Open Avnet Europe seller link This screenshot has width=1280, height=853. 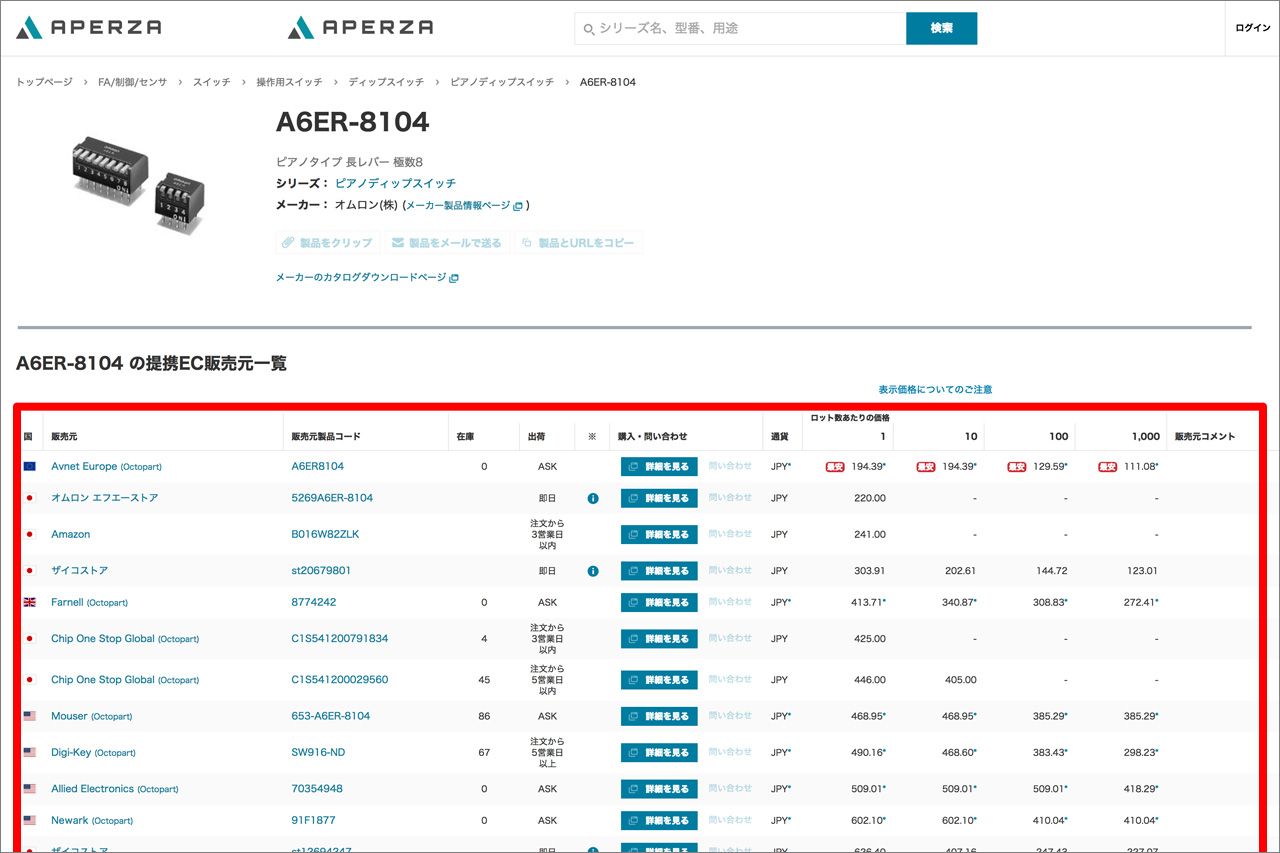(x=106, y=466)
